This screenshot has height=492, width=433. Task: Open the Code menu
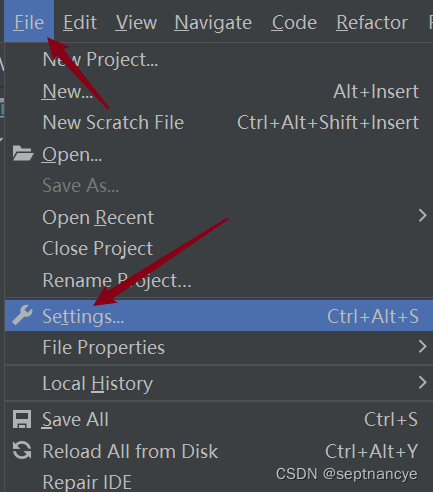point(294,22)
